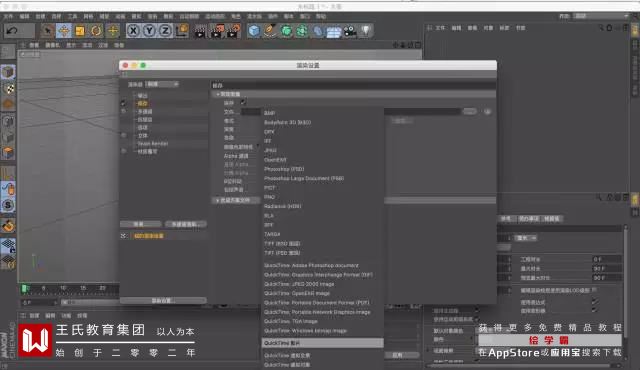Choose Photoshop Large Document (PSB) format
The image size is (640, 370).
click(304, 178)
